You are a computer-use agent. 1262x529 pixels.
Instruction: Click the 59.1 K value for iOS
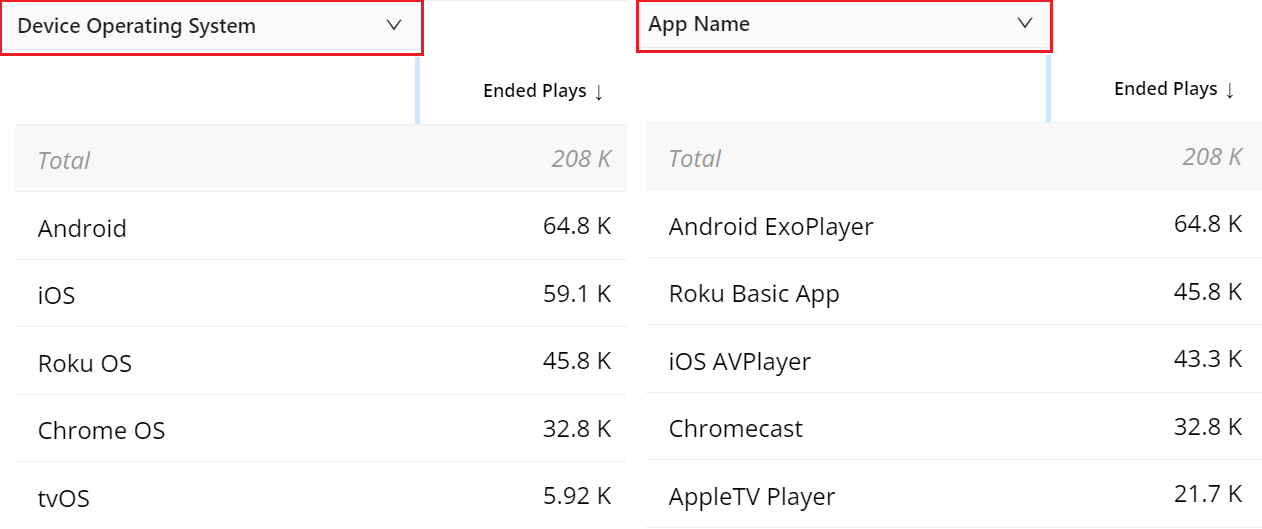coord(577,294)
